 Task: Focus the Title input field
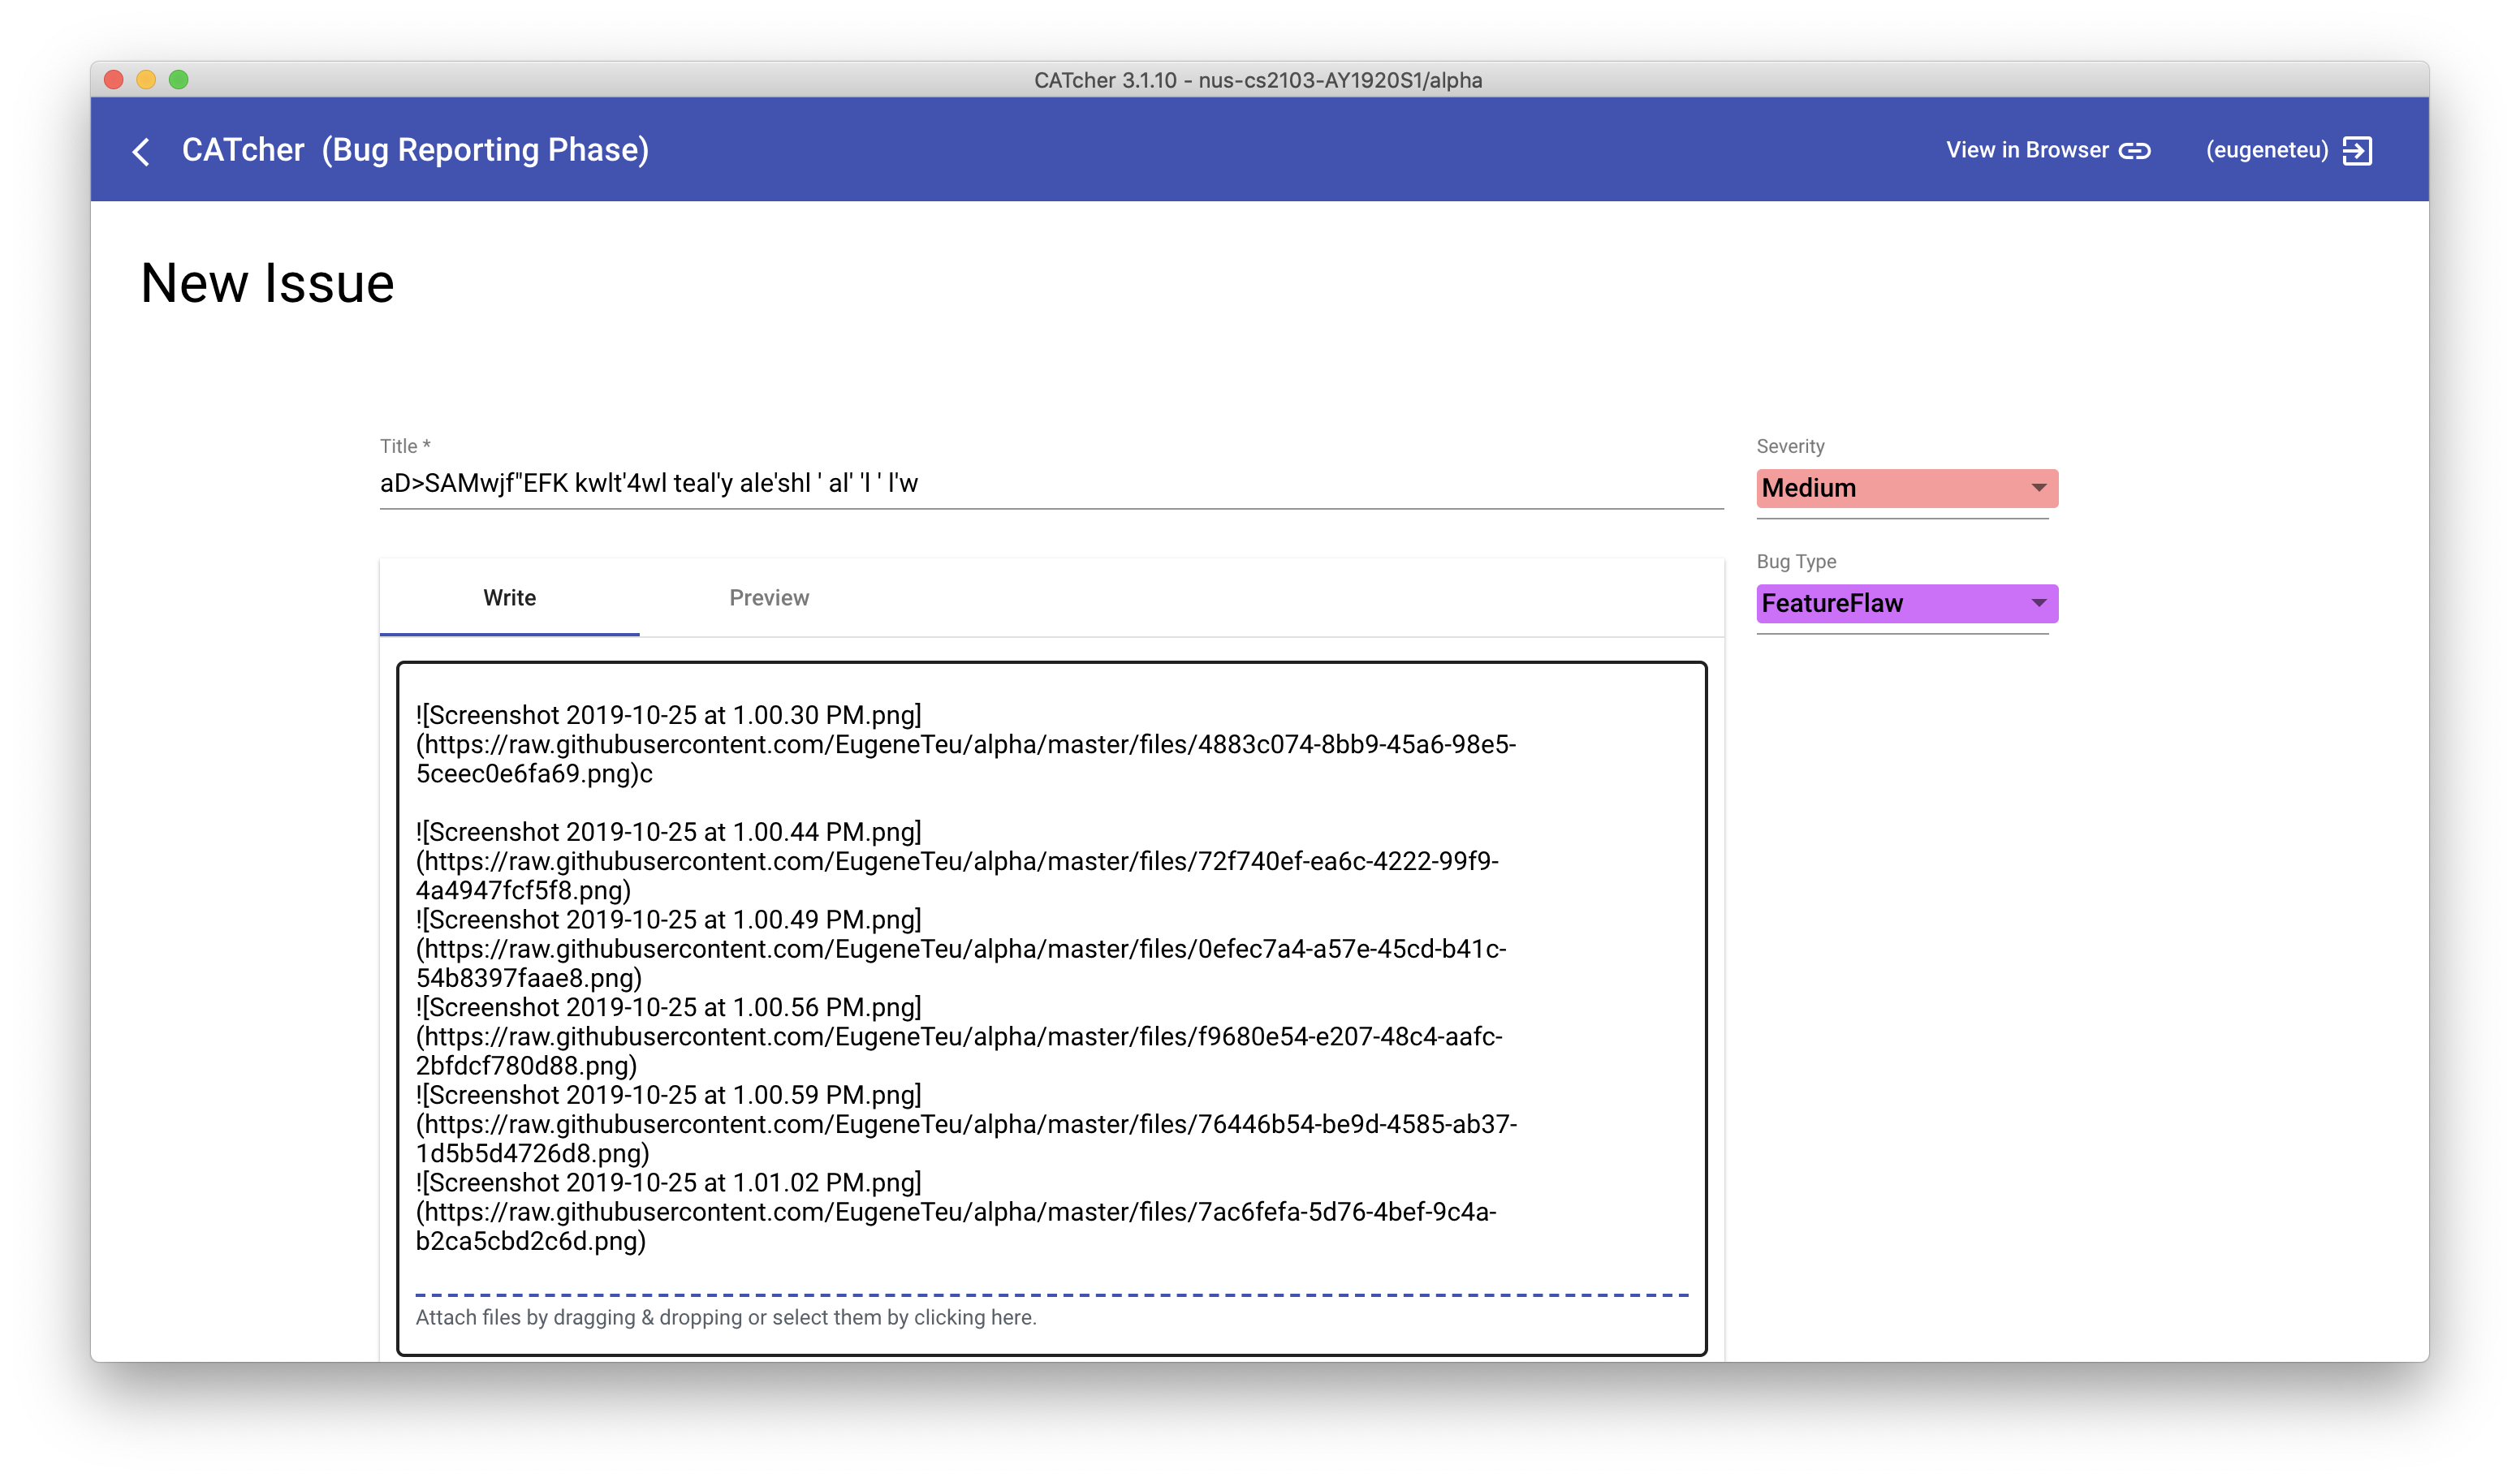(x=1051, y=484)
